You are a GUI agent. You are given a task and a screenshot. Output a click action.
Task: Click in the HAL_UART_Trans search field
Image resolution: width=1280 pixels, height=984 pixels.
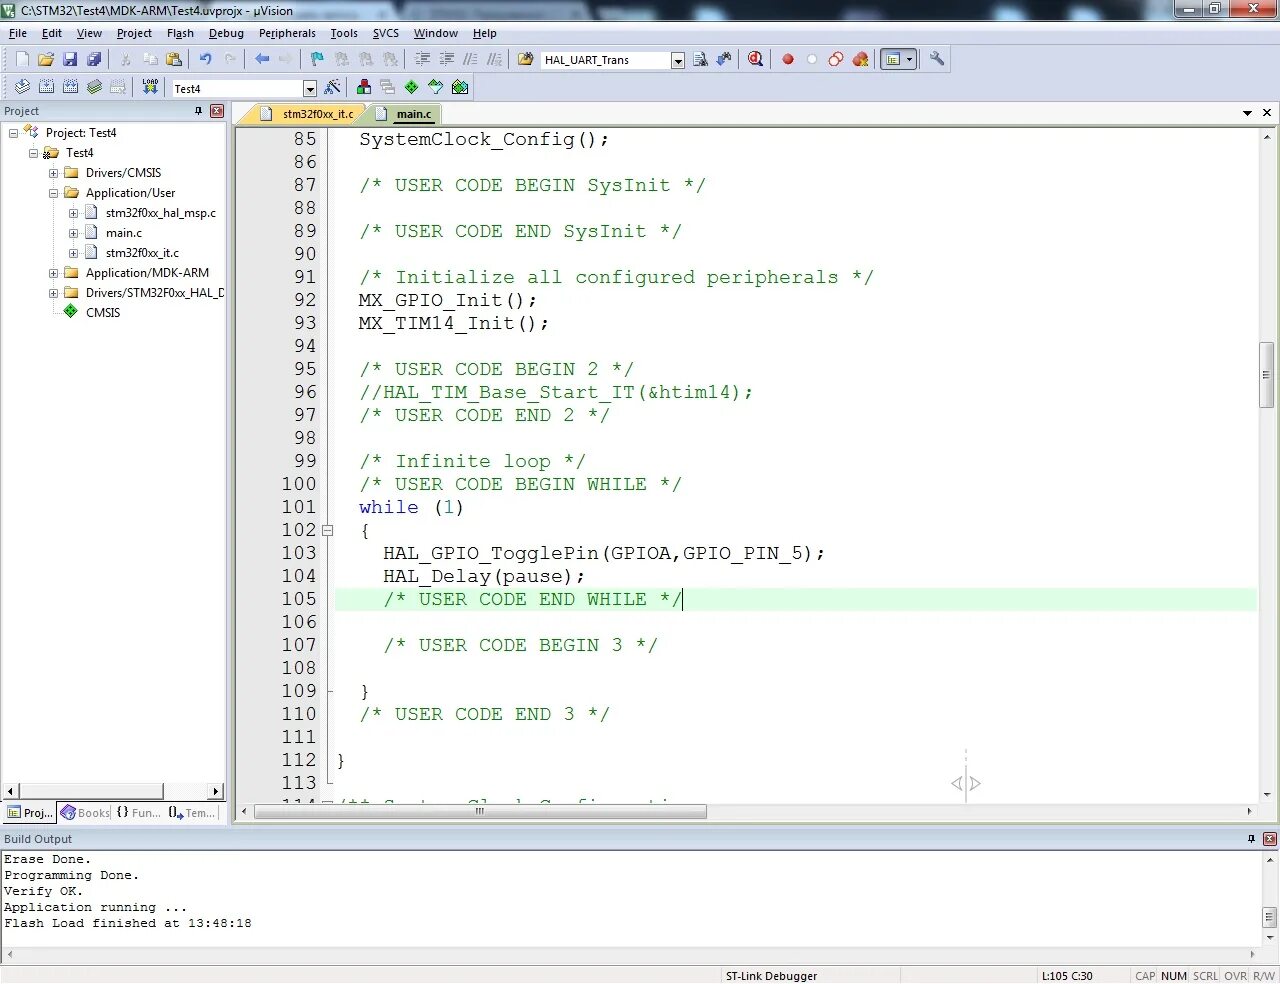pos(605,60)
